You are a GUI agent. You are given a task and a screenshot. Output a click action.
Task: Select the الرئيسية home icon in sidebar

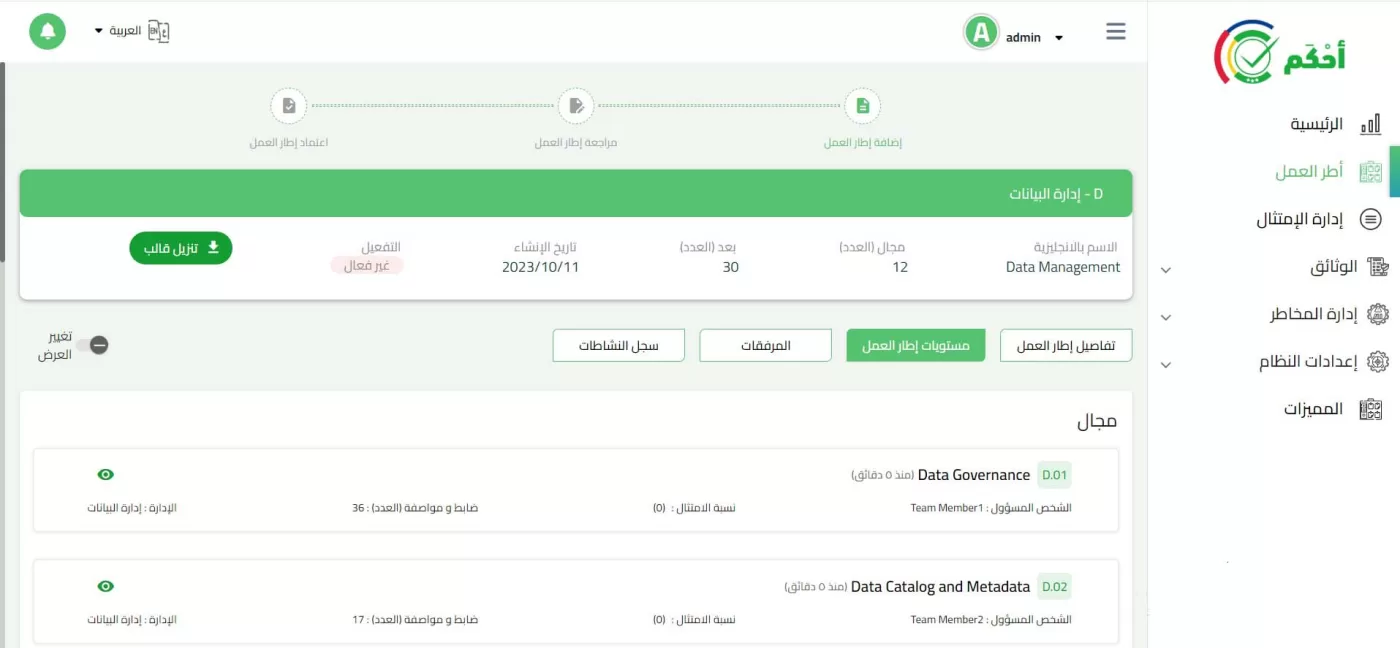point(1371,122)
